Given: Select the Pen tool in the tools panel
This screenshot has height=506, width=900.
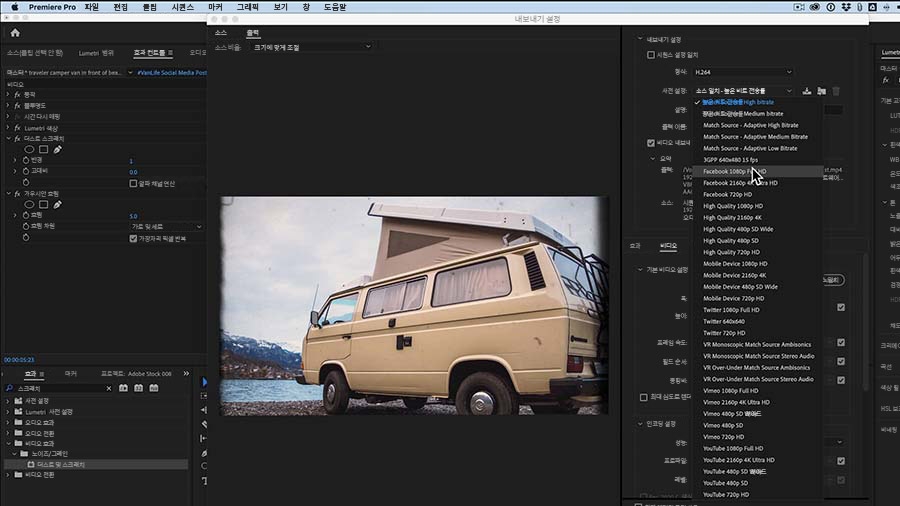Looking at the screenshot, I should coord(204,453).
